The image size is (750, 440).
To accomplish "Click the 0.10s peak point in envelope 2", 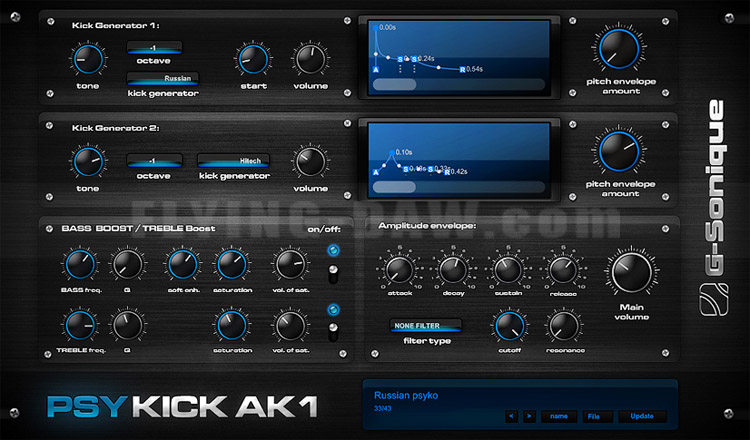I will (392, 153).
